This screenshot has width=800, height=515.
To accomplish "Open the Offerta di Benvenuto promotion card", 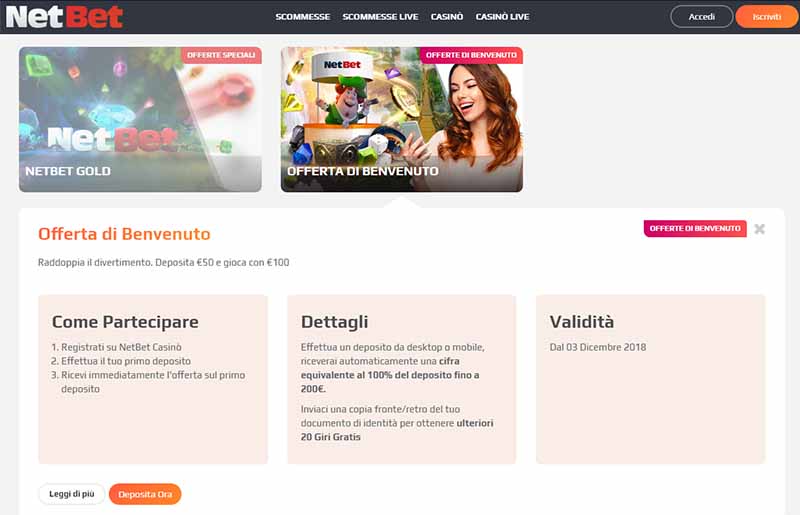I will click(x=402, y=119).
